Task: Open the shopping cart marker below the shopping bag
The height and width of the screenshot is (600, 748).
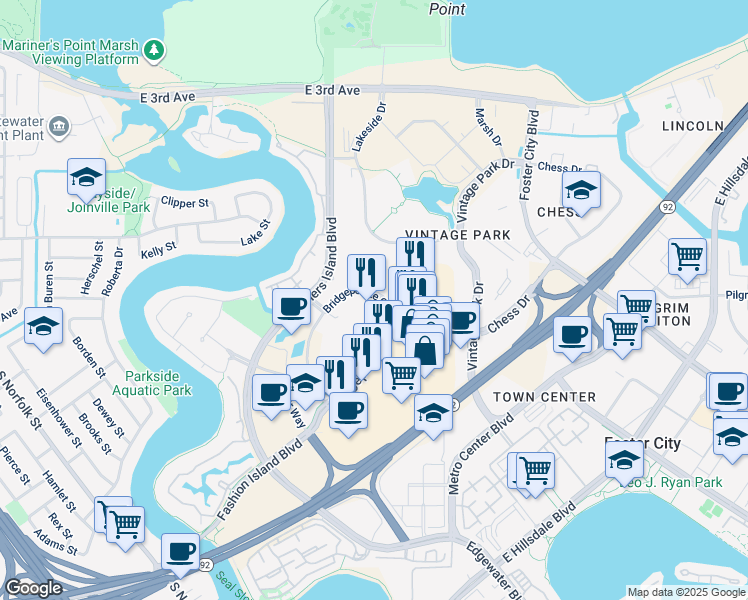Action: click(x=401, y=379)
